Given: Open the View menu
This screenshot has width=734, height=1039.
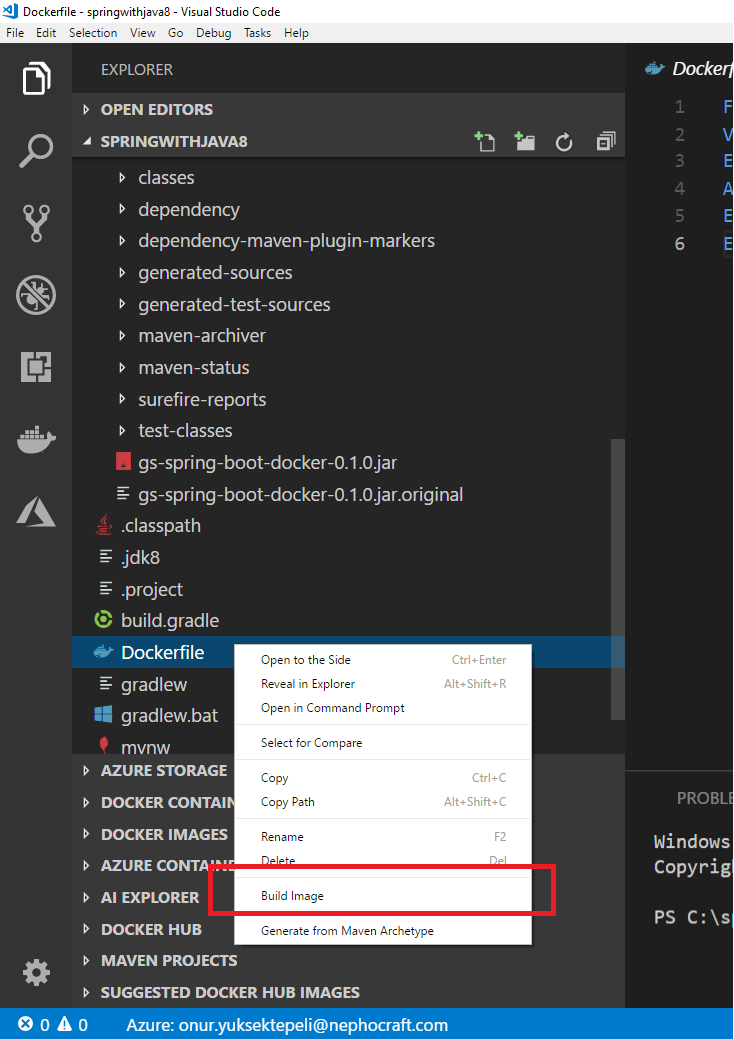Looking at the screenshot, I should 142,32.
